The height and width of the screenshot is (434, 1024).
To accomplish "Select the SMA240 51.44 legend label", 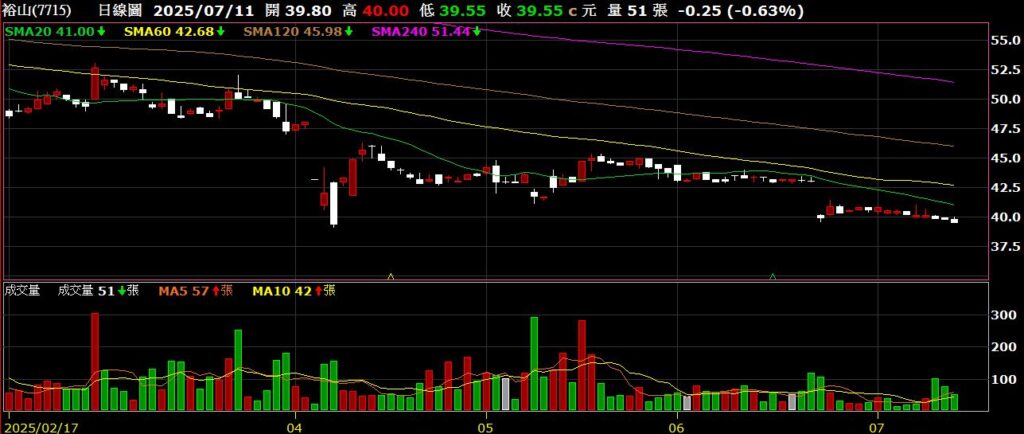I will tap(420, 32).
